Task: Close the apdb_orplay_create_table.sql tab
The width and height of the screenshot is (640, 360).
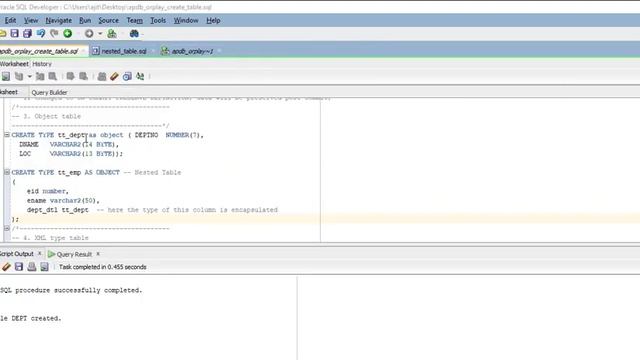Action: click(83, 51)
